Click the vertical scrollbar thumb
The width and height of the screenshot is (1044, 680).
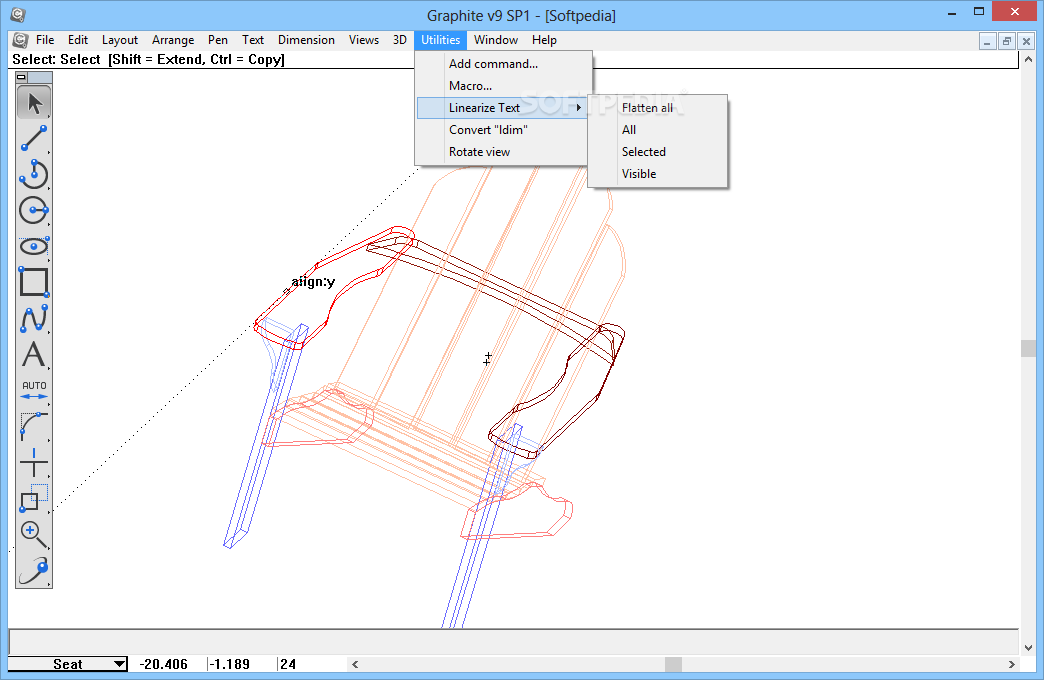click(x=1029, y=348)
